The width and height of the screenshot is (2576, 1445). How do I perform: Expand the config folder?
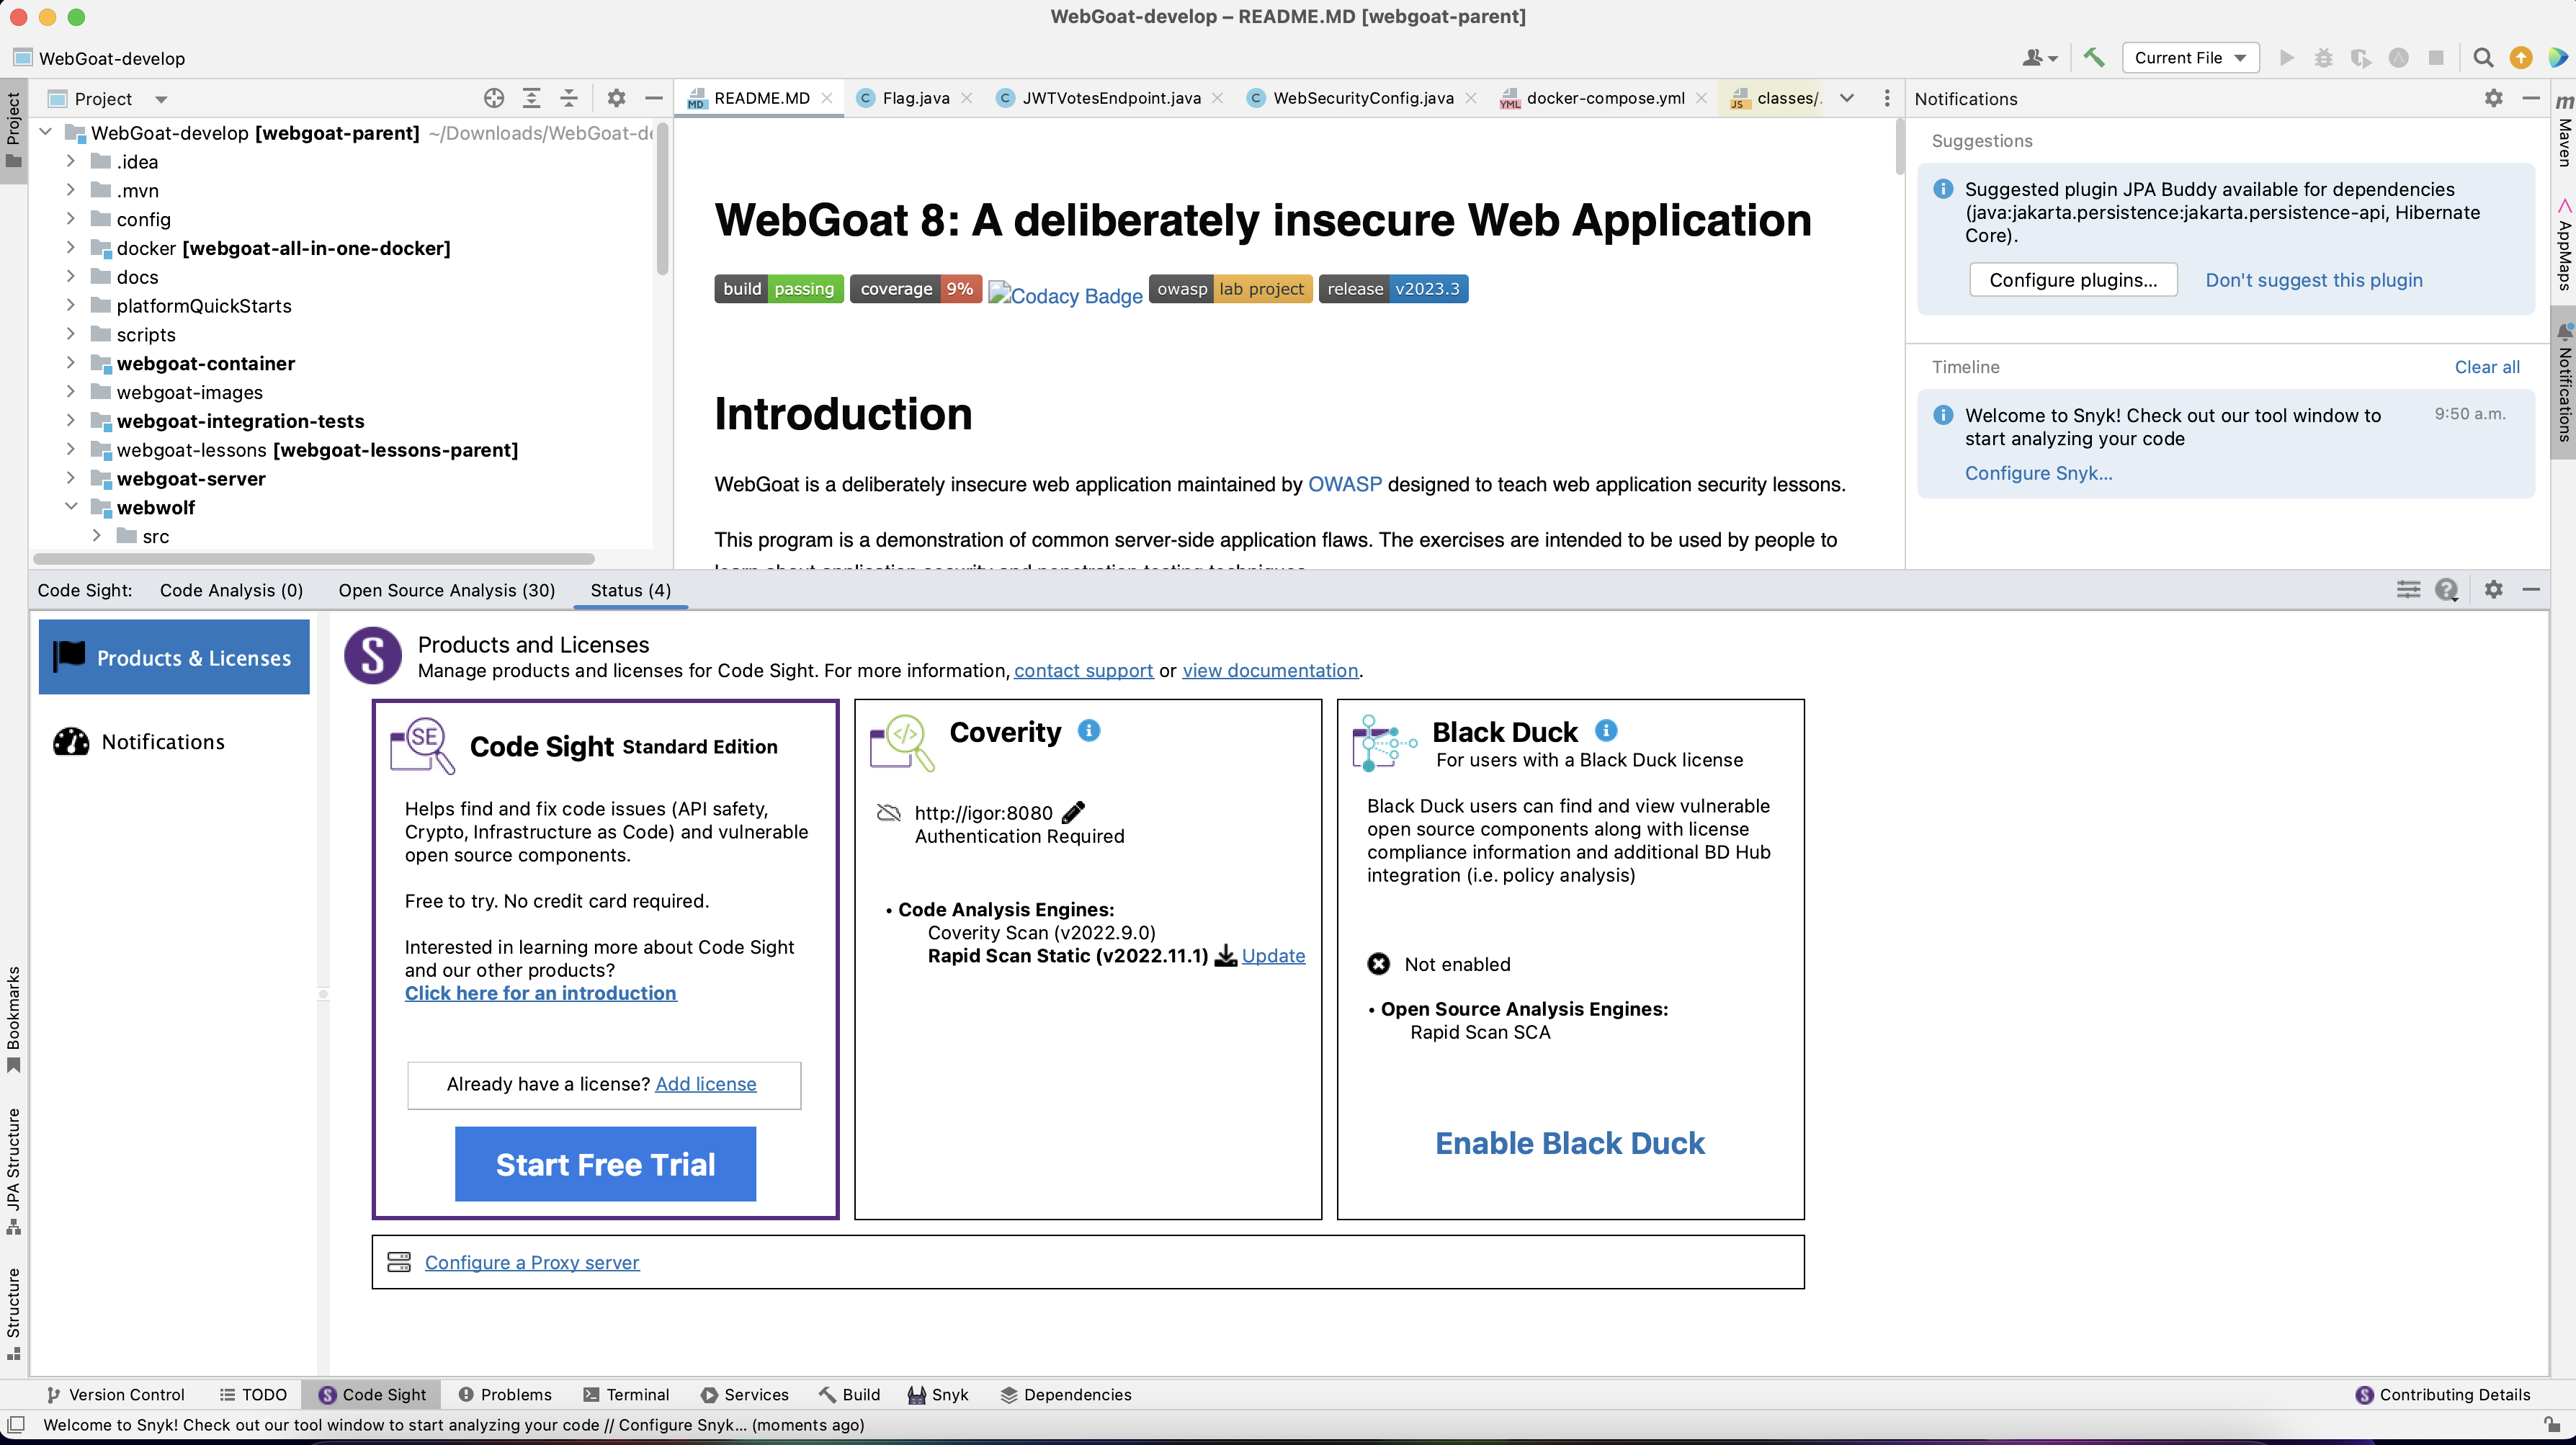click(70, 219)
